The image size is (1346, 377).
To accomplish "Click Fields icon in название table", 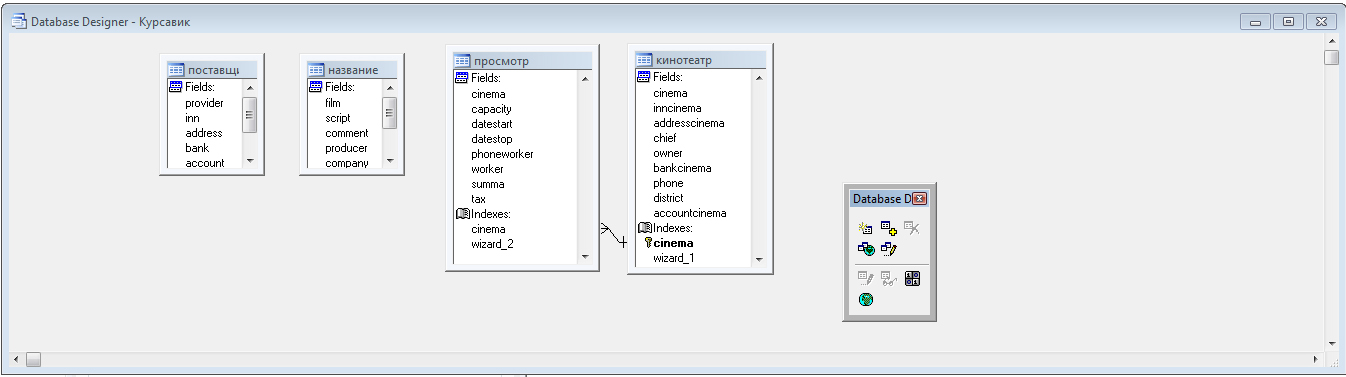I will [315, 87].
